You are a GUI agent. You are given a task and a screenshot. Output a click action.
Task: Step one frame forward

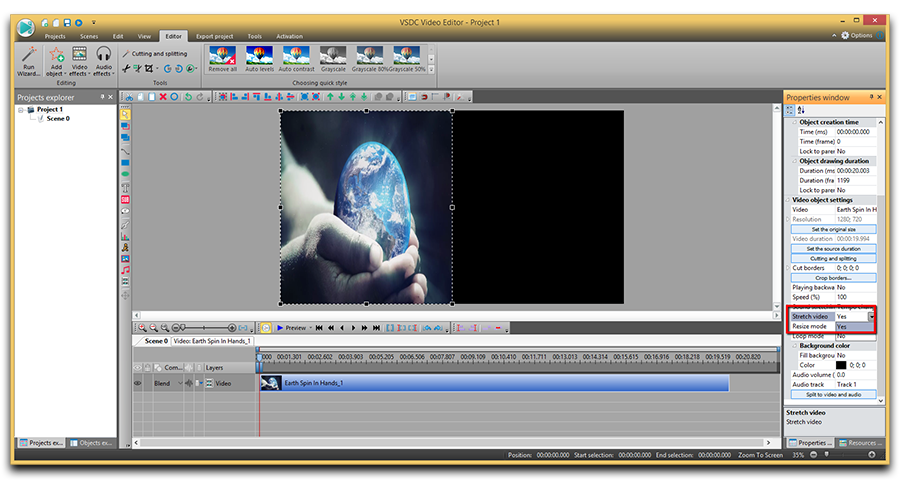click(353, 328)
